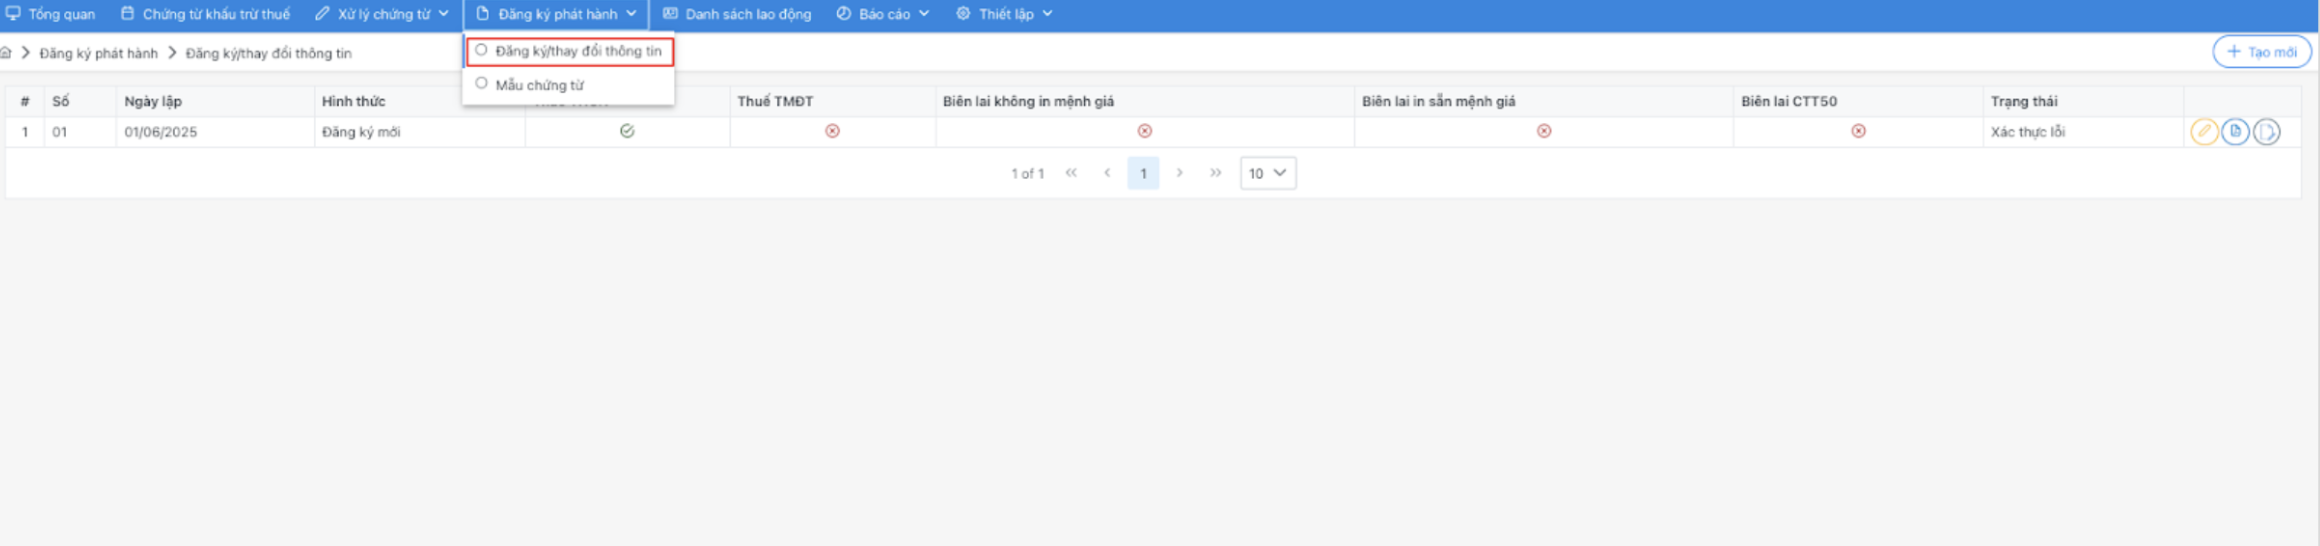The image size is (2320, 546).
Task: Click the green check status icon
Action: [x=627, y=131]
